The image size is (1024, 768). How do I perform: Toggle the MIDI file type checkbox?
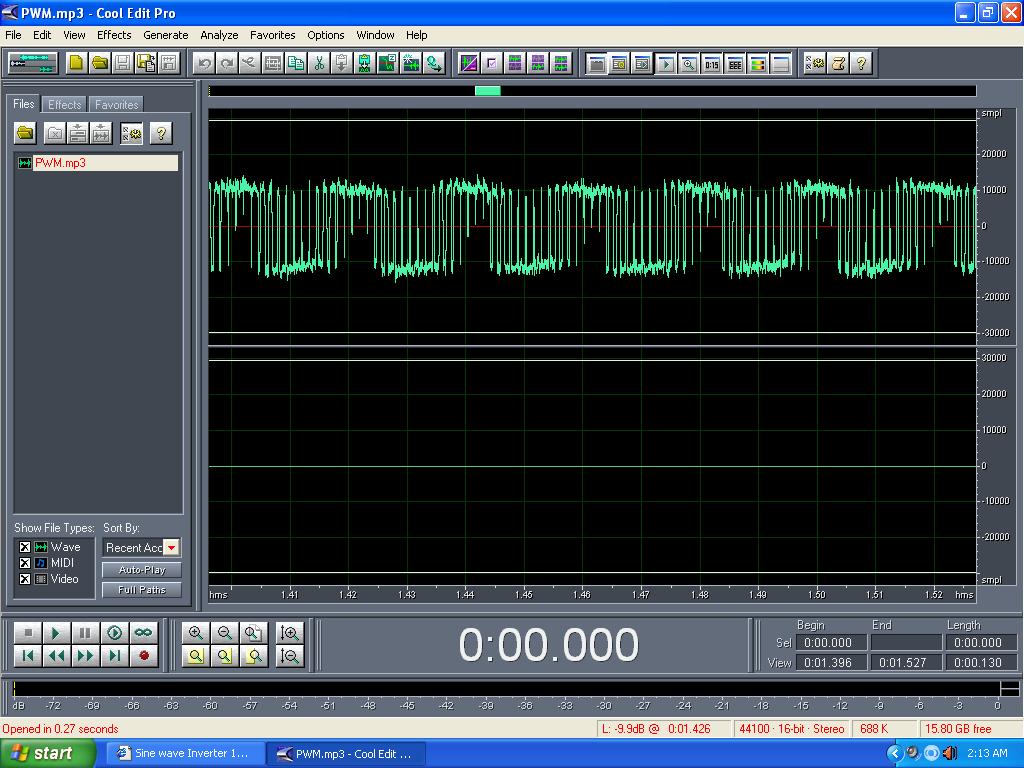tap(25, 563)
